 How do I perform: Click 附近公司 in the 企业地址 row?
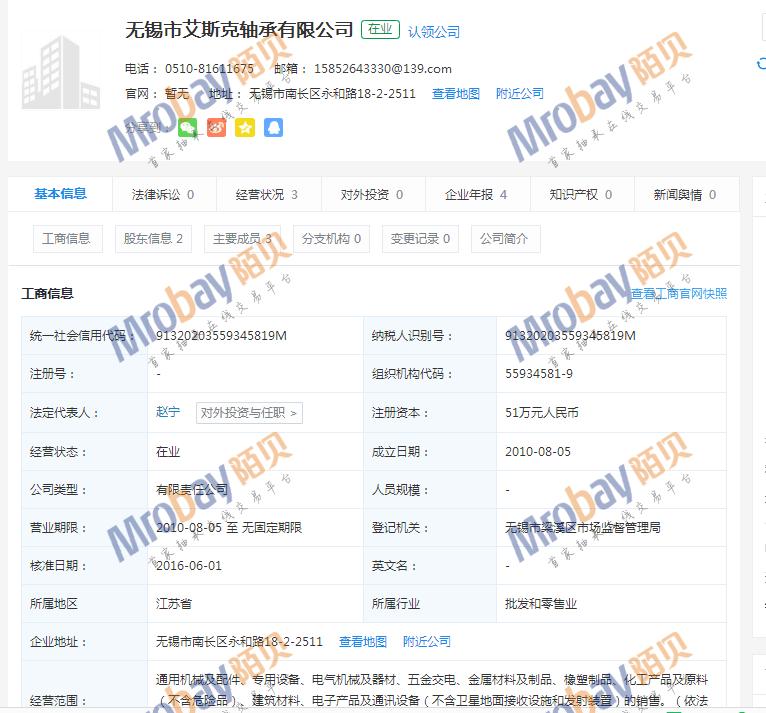pos(427,642)
